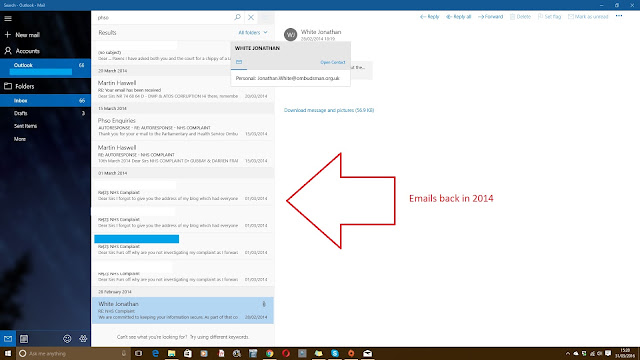Set flag on the message
640x360 pixels.
[549, 17]
